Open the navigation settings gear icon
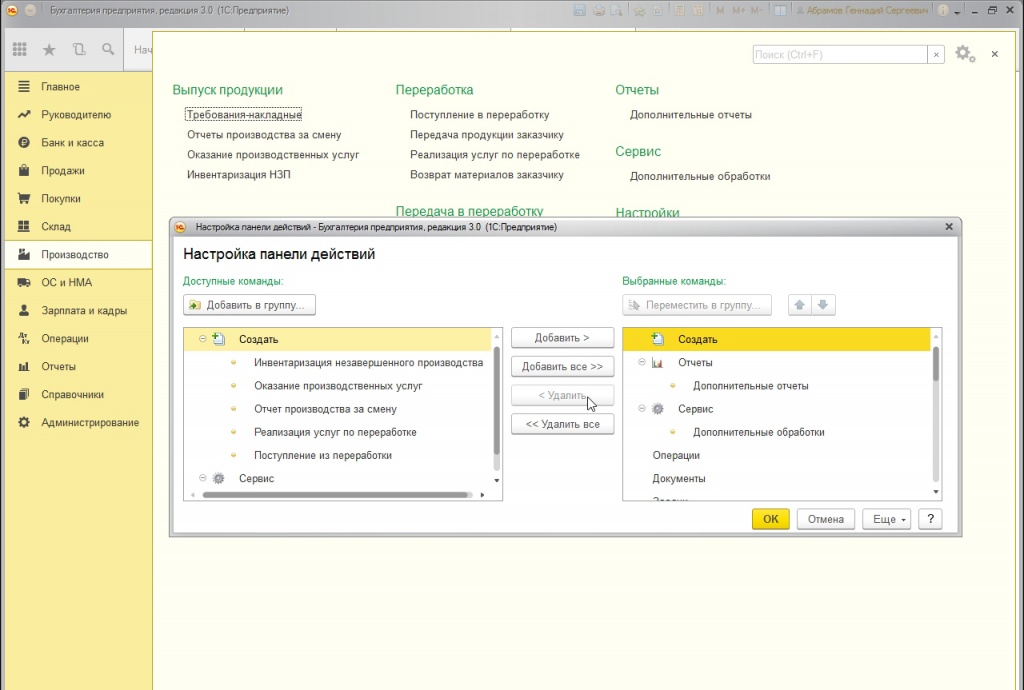Screen dimensions: 1024x690 click(x=965, y=54)
